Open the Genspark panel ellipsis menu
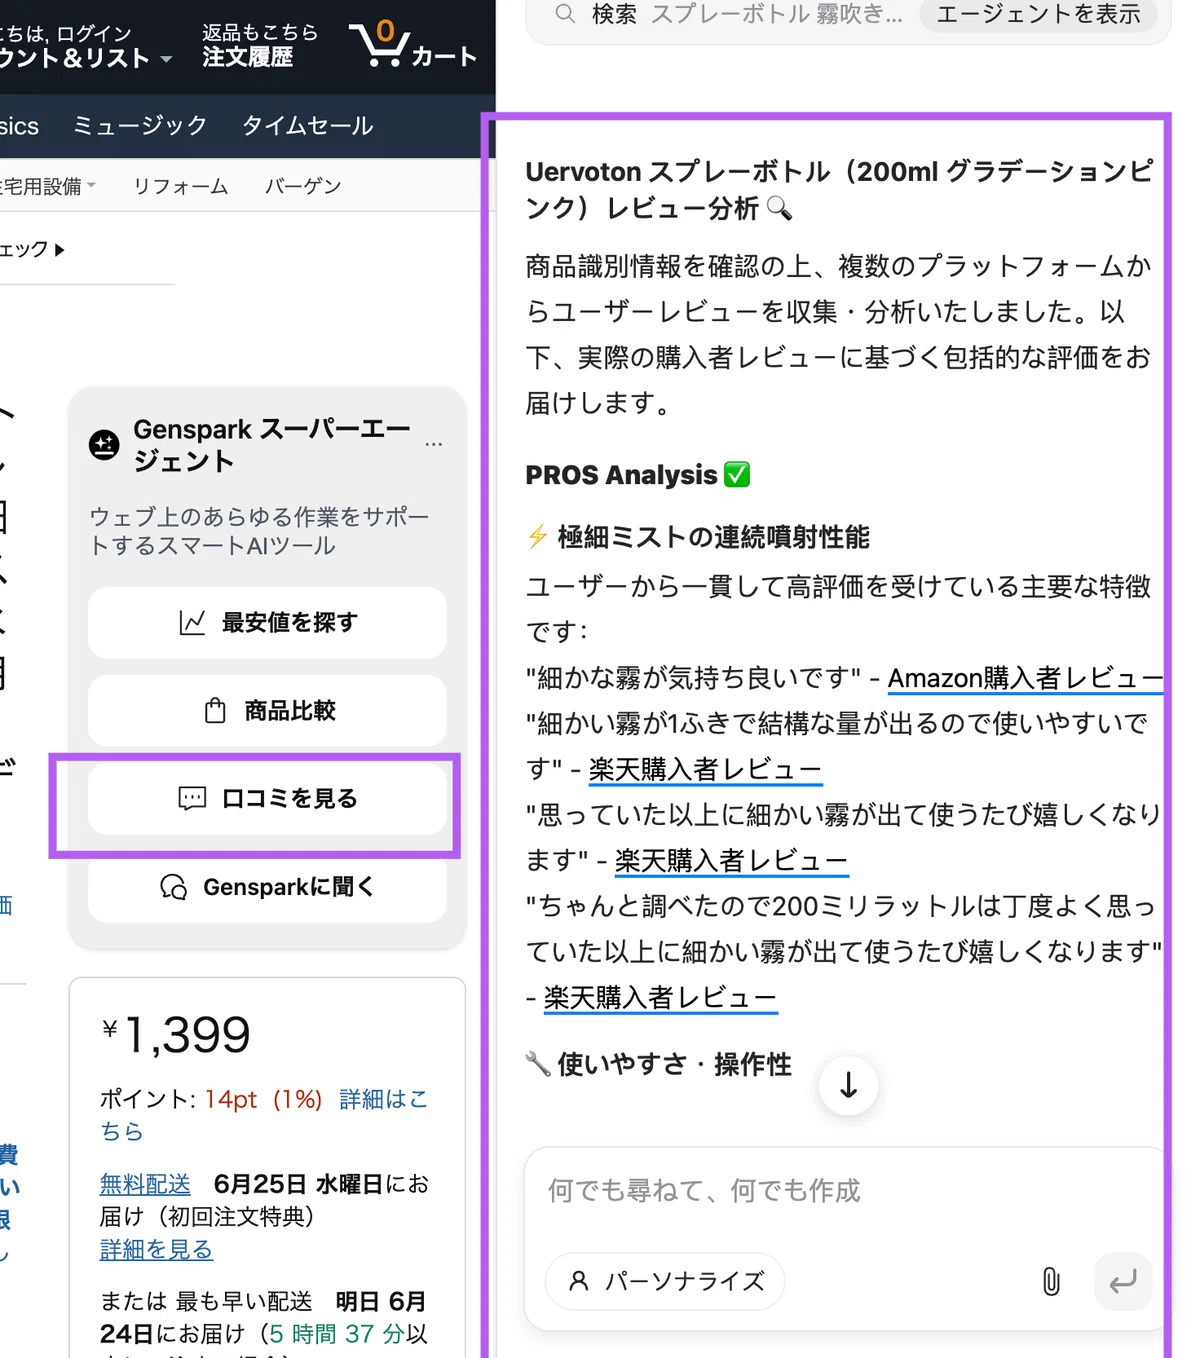 tap(433, 444)
